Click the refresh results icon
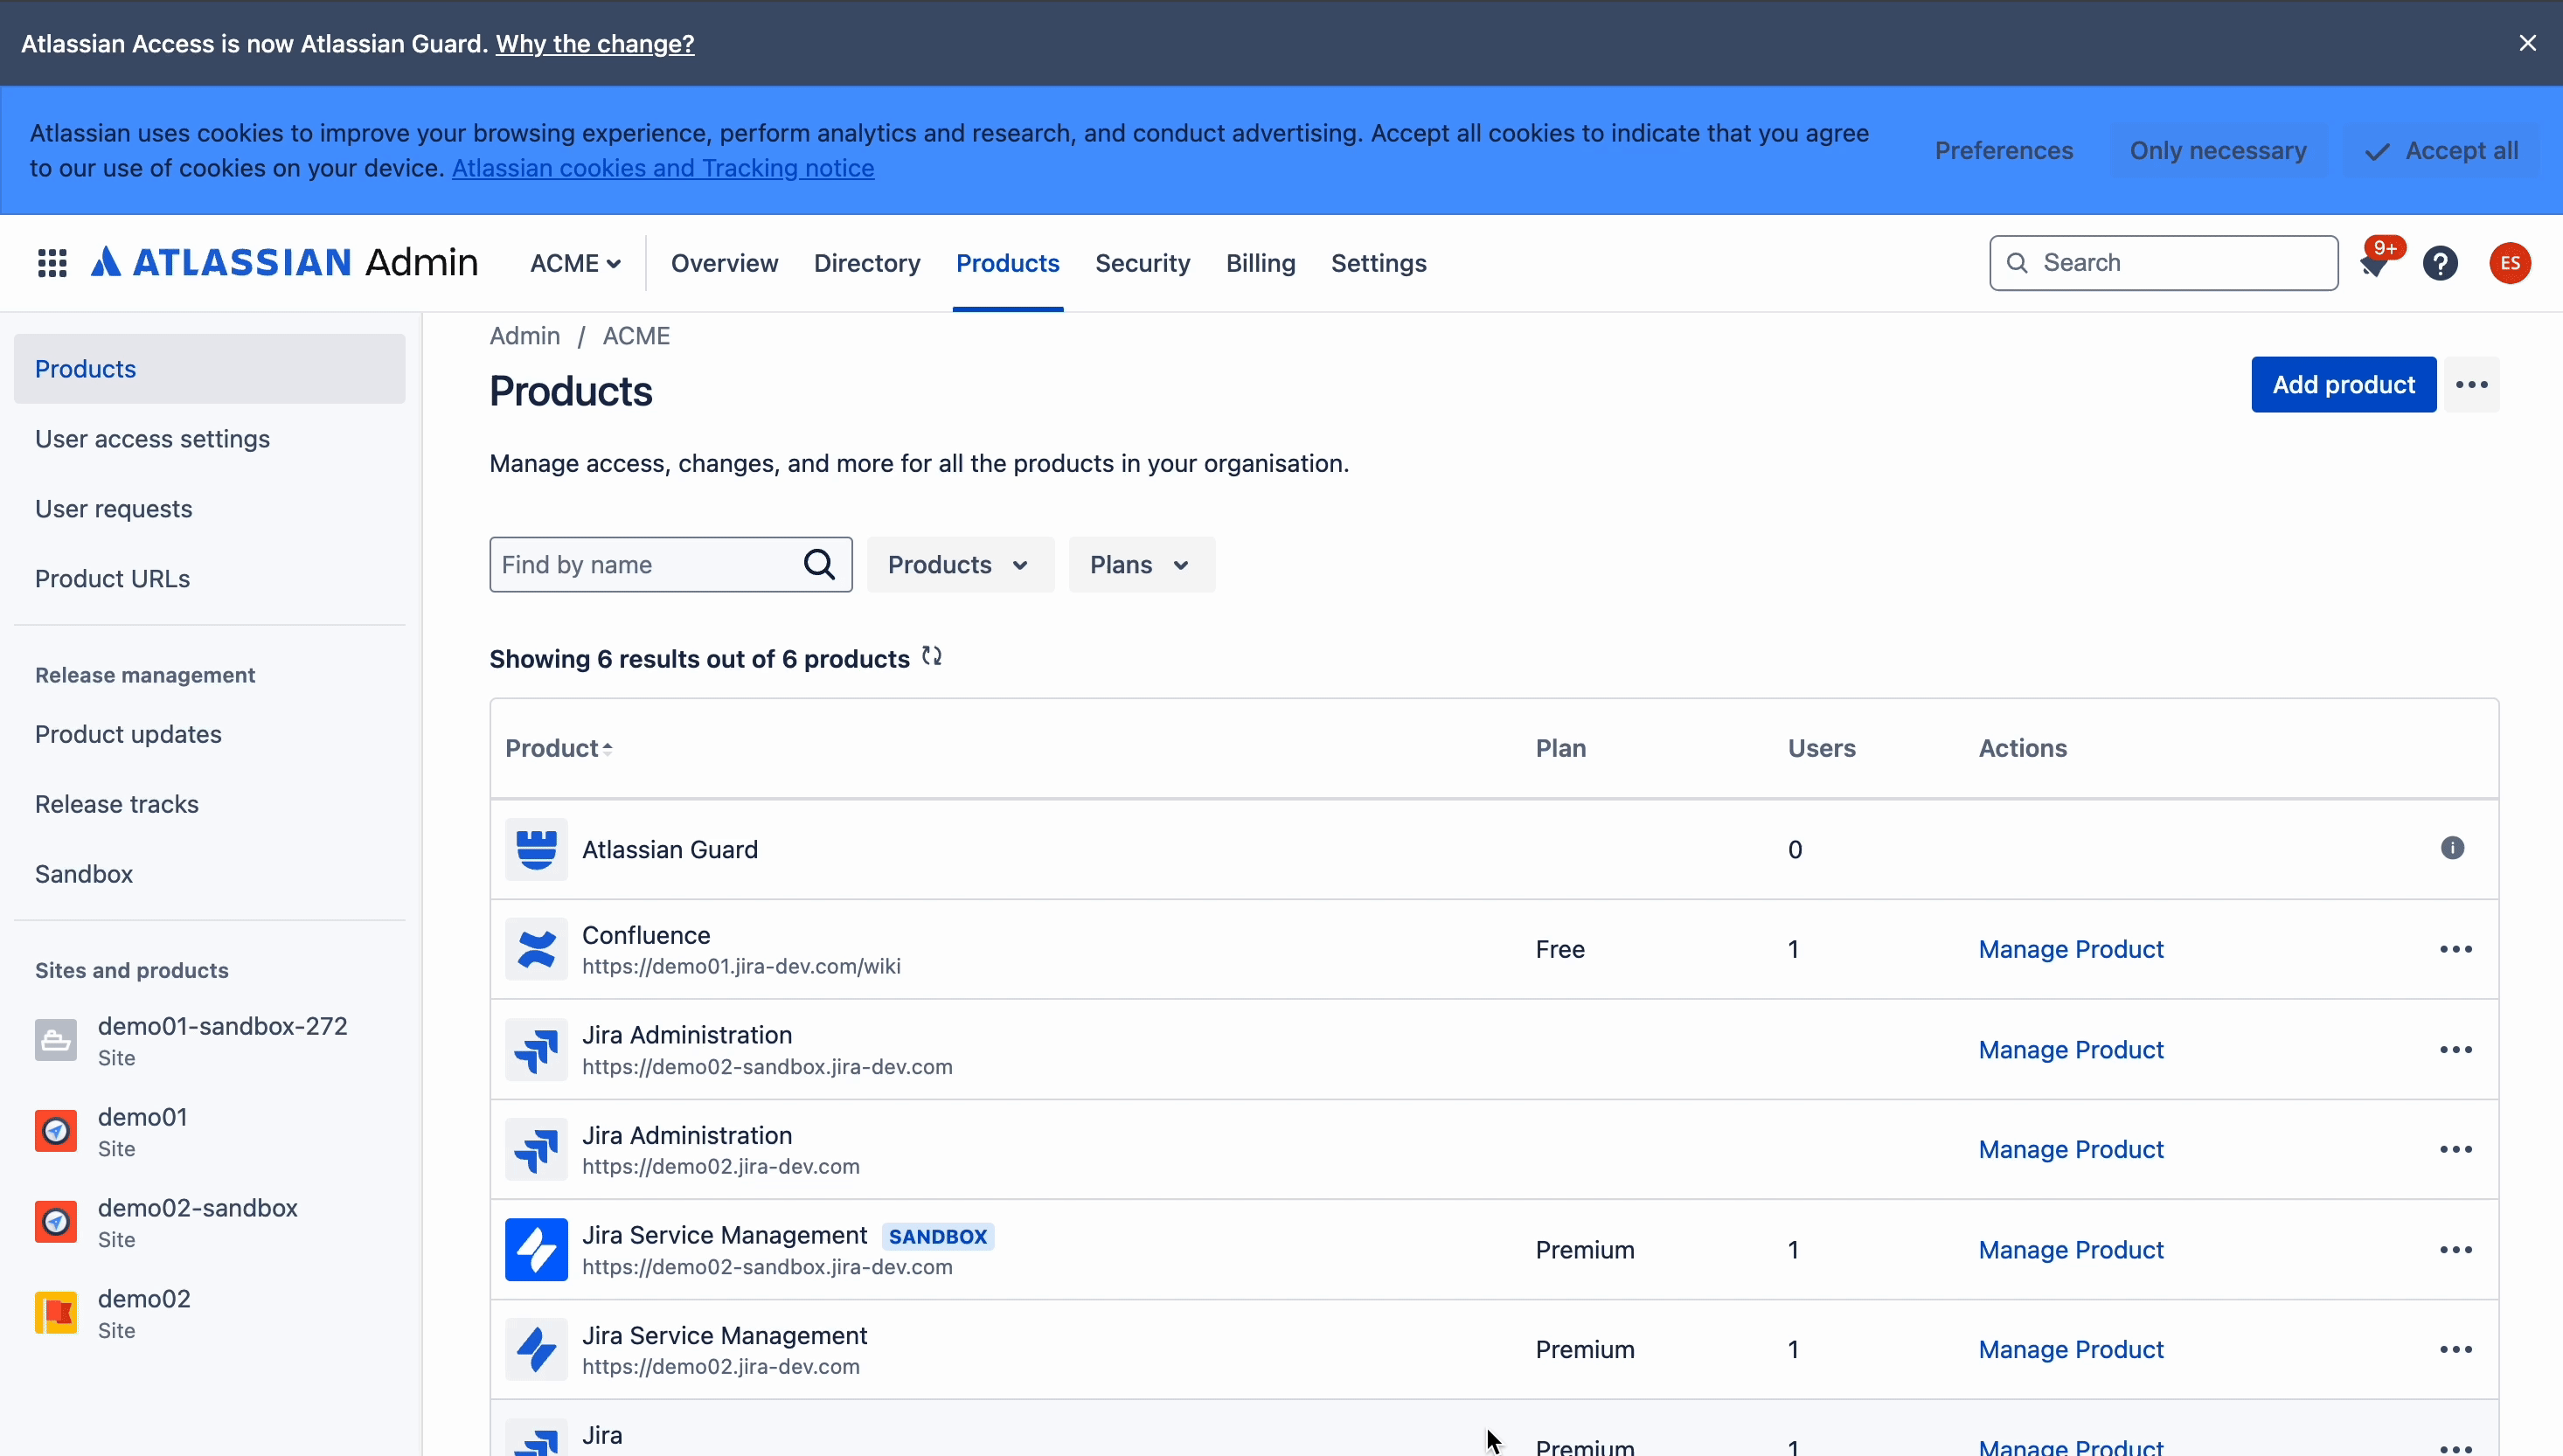 932,656
